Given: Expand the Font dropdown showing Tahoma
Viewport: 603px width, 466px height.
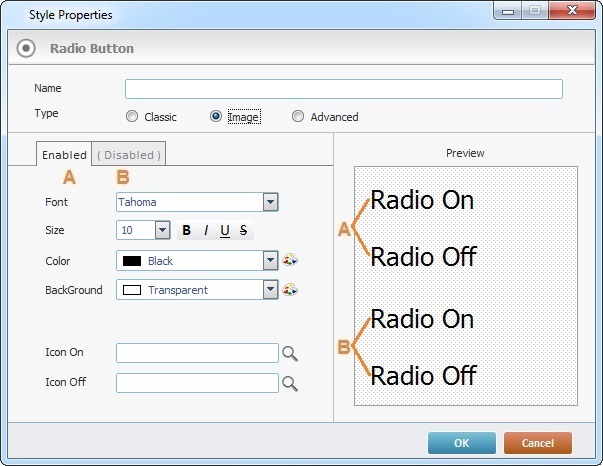Looking at the screenshot, I should click(x=270, y=202).
